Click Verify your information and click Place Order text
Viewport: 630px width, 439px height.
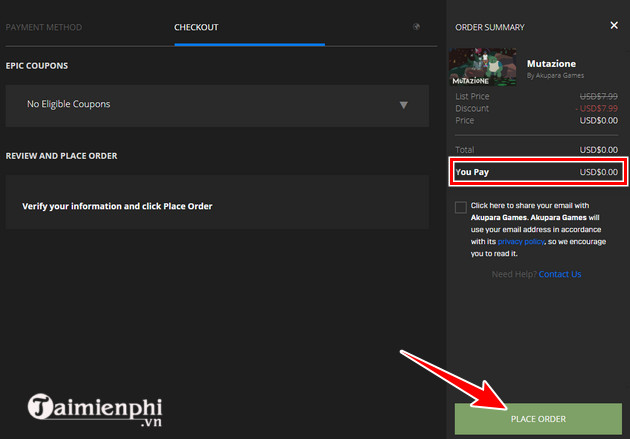click(117, 206)
